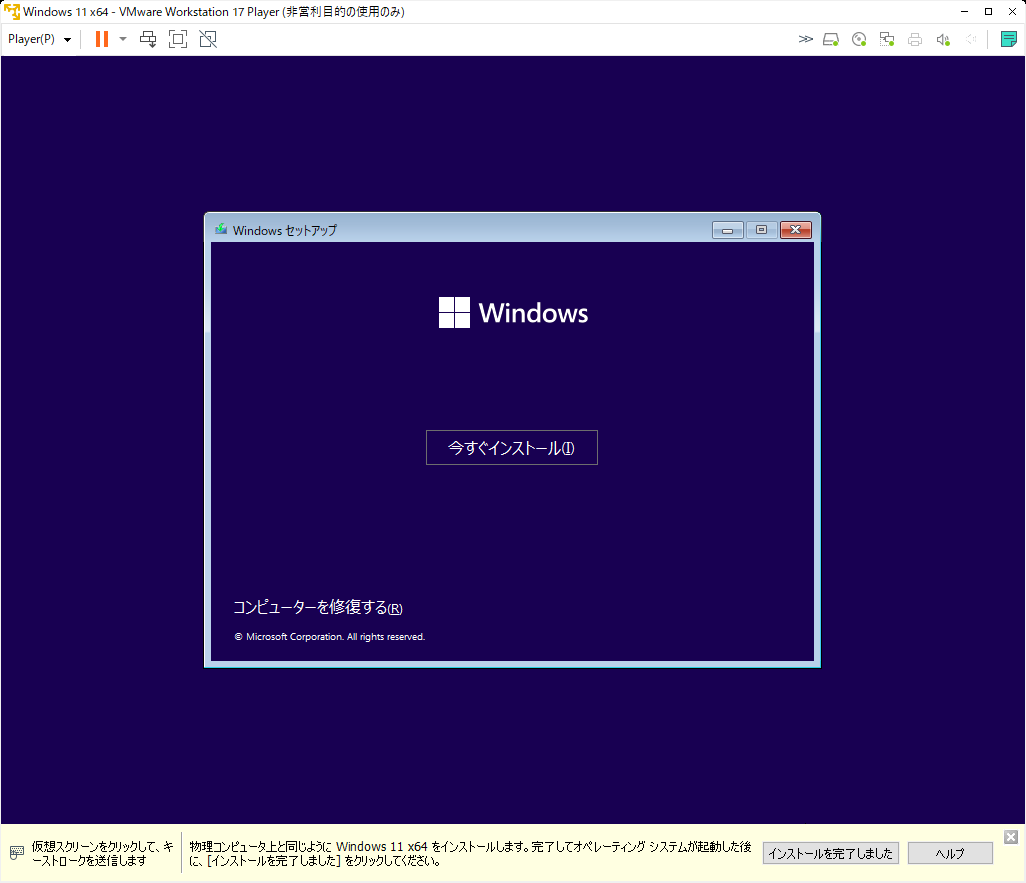Minimize the Windows セットアップ dialog
1026x883 pixels.
click(728, 230)
